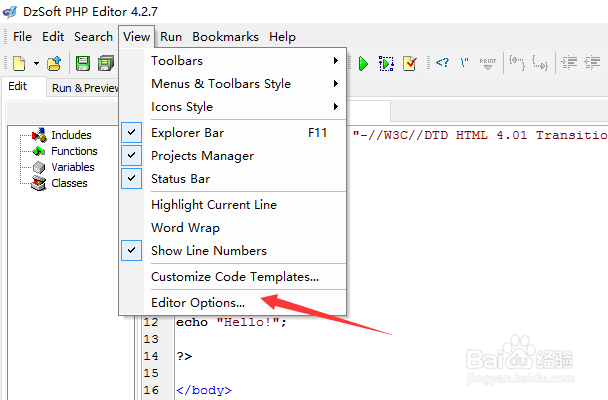The width and height of the screenshot is (608, 400).
Task: Switch to the Run & Preview tab
Action: (85, 88)
